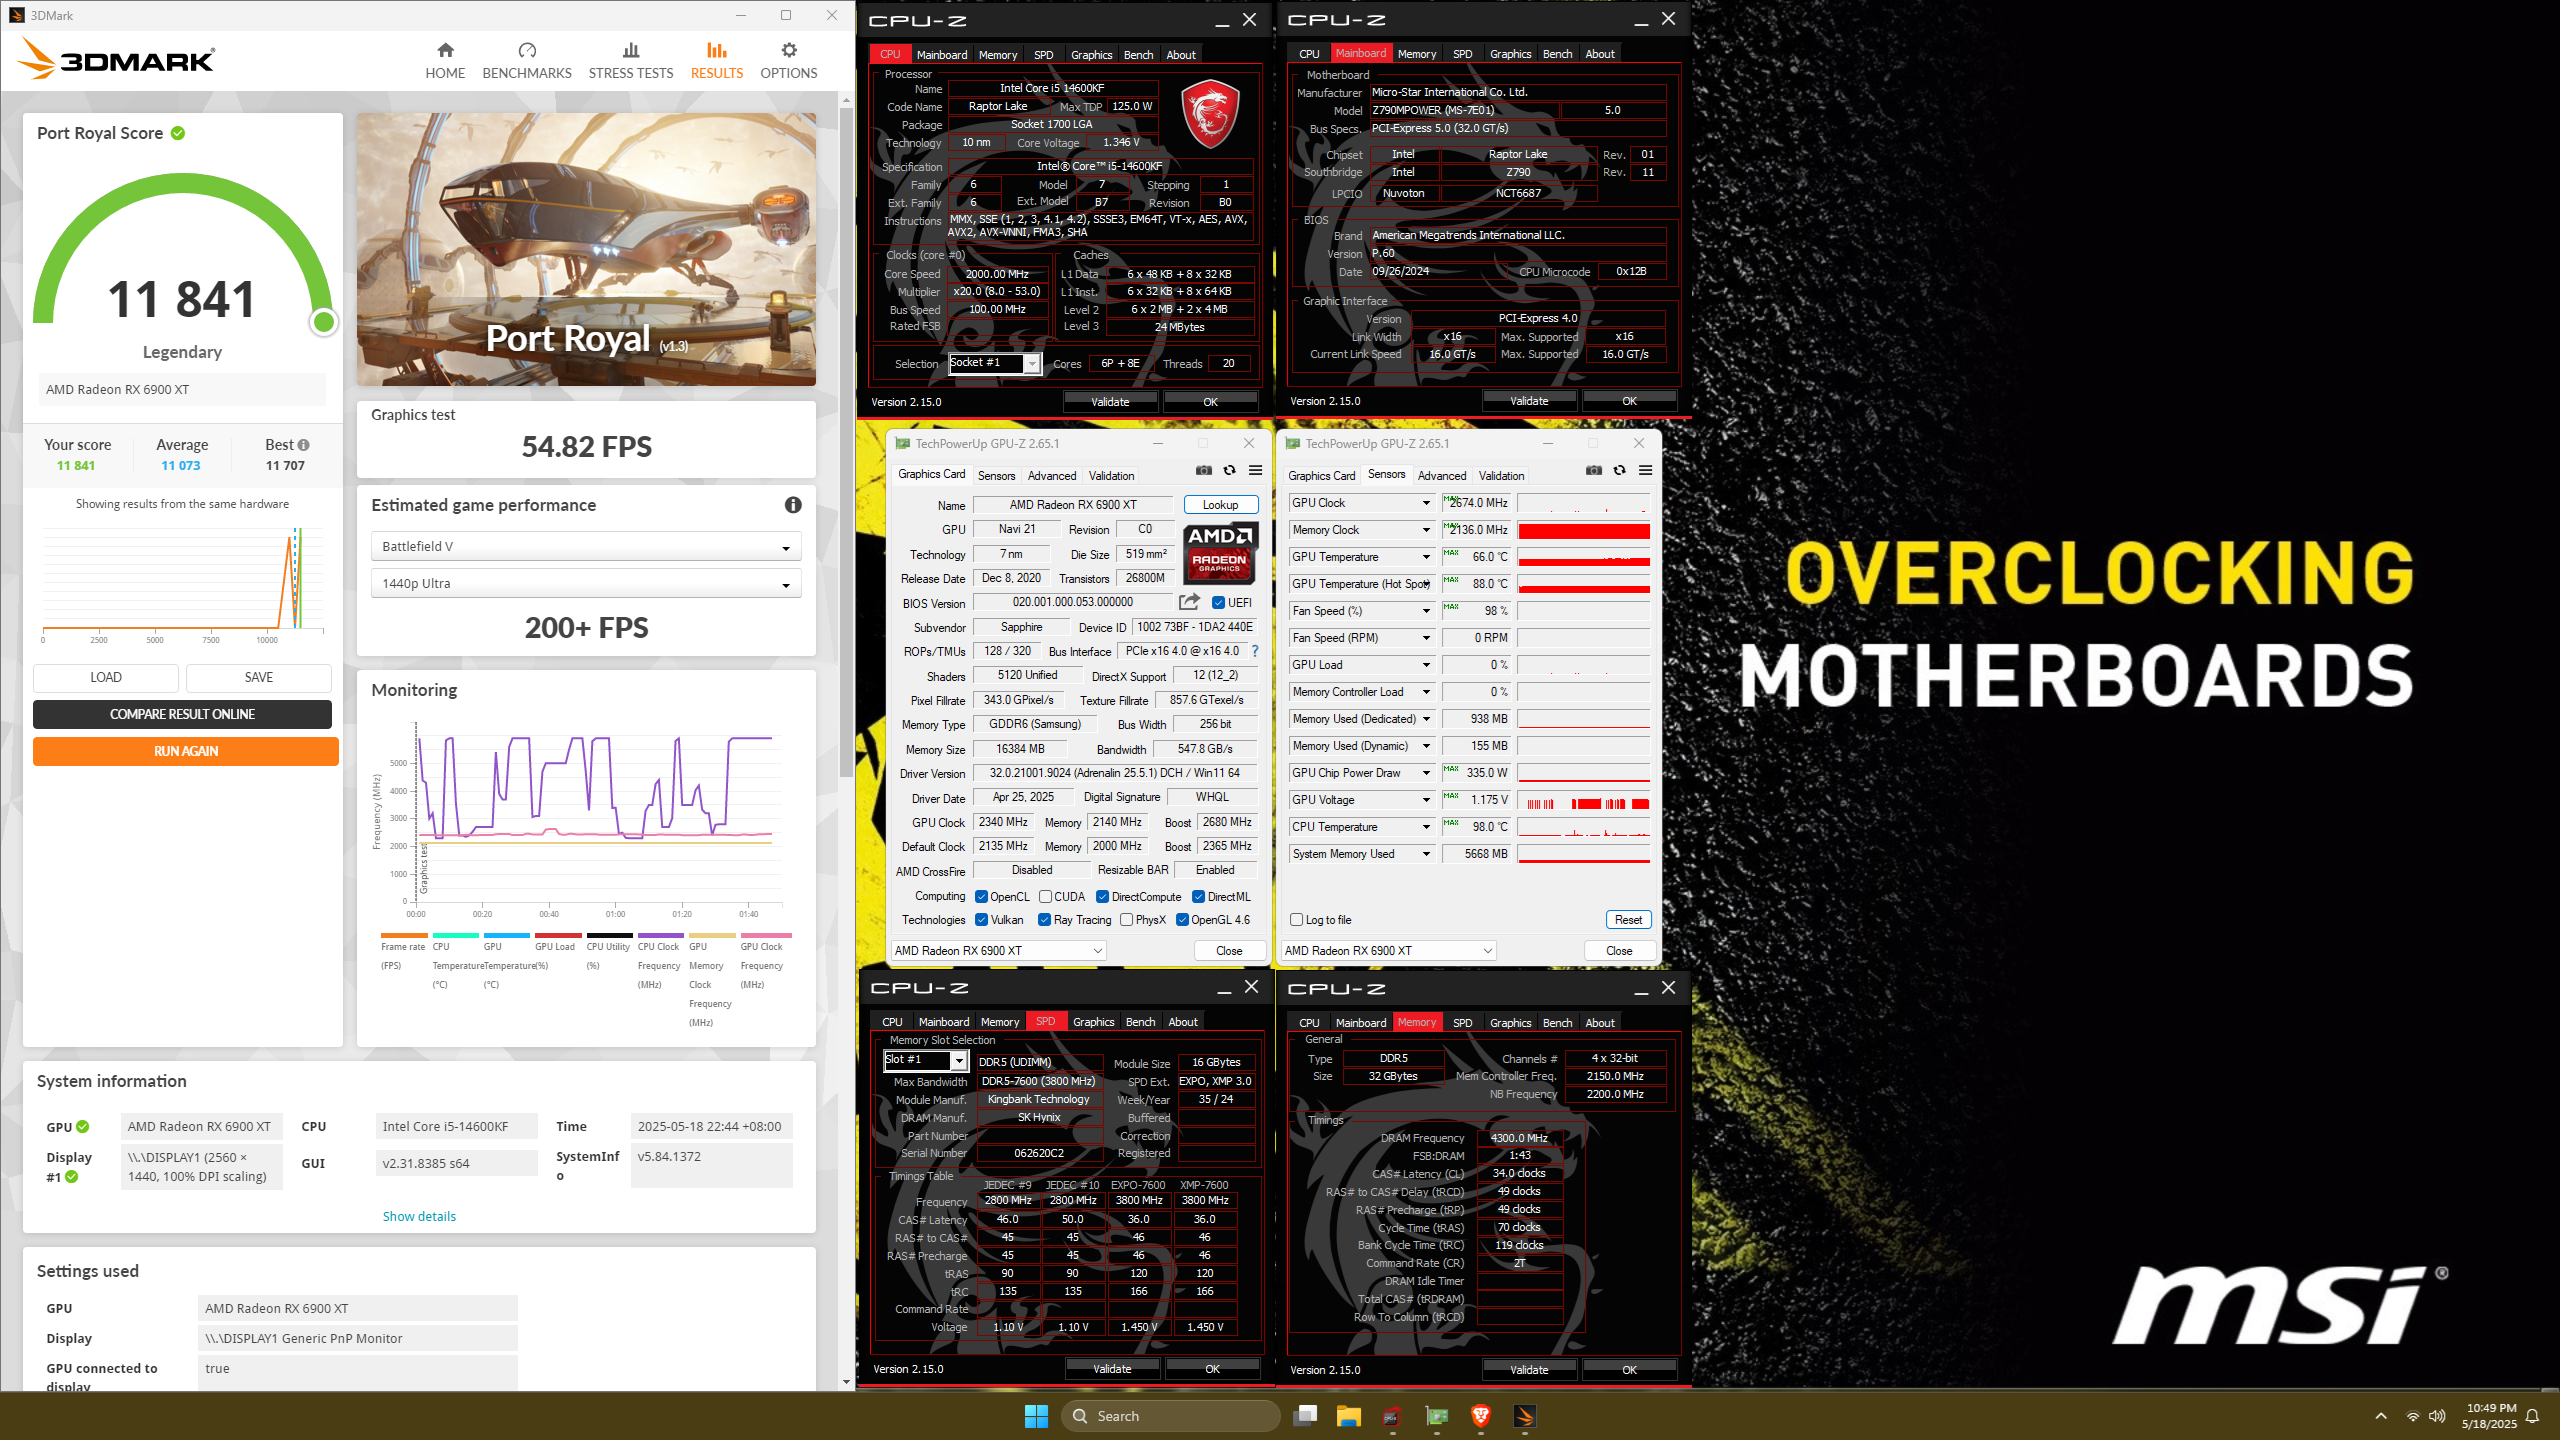This screenshot has height=1440, width=2560.
Task: Go to STRESS TESTS in 3DMark
Action: [631, 61]
